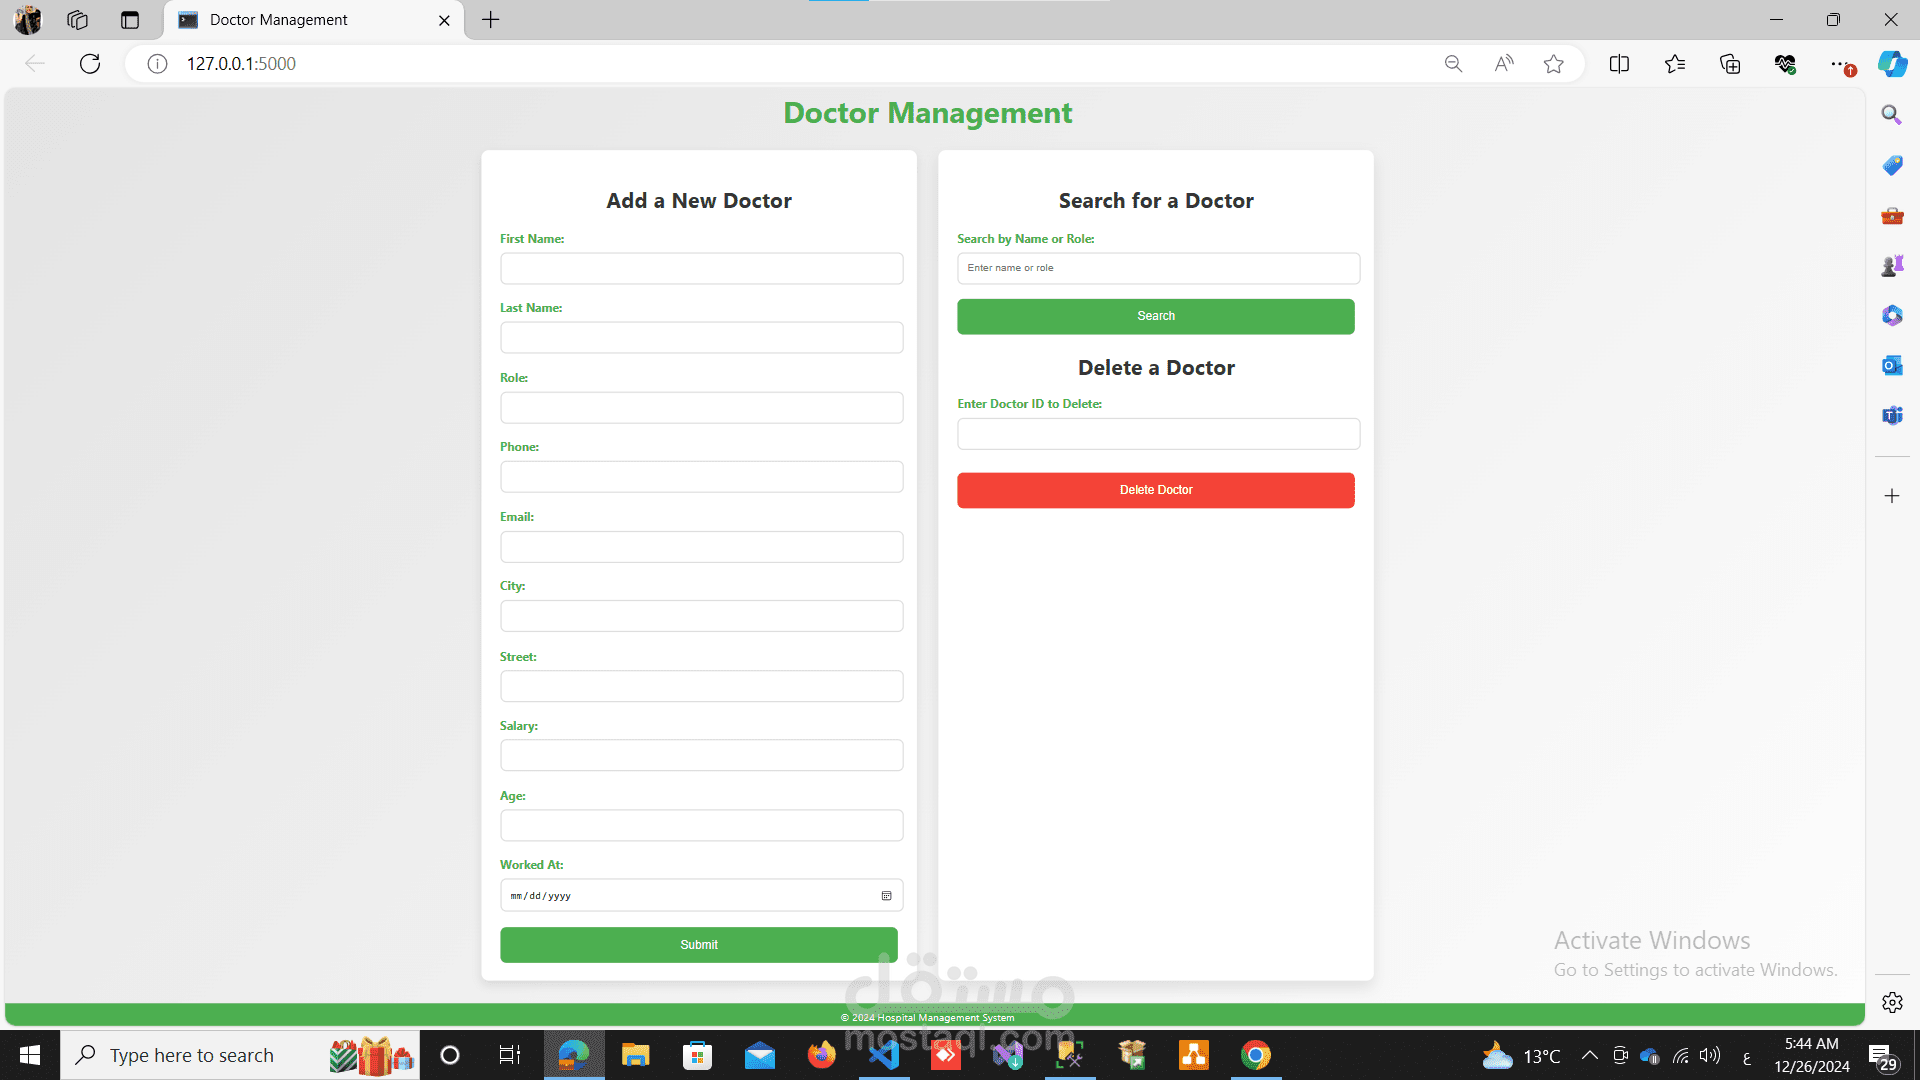This screenshot has height=1080, width=1920.
Task: Open sidebar settings gear icon
Action: coord(1892,1002)
